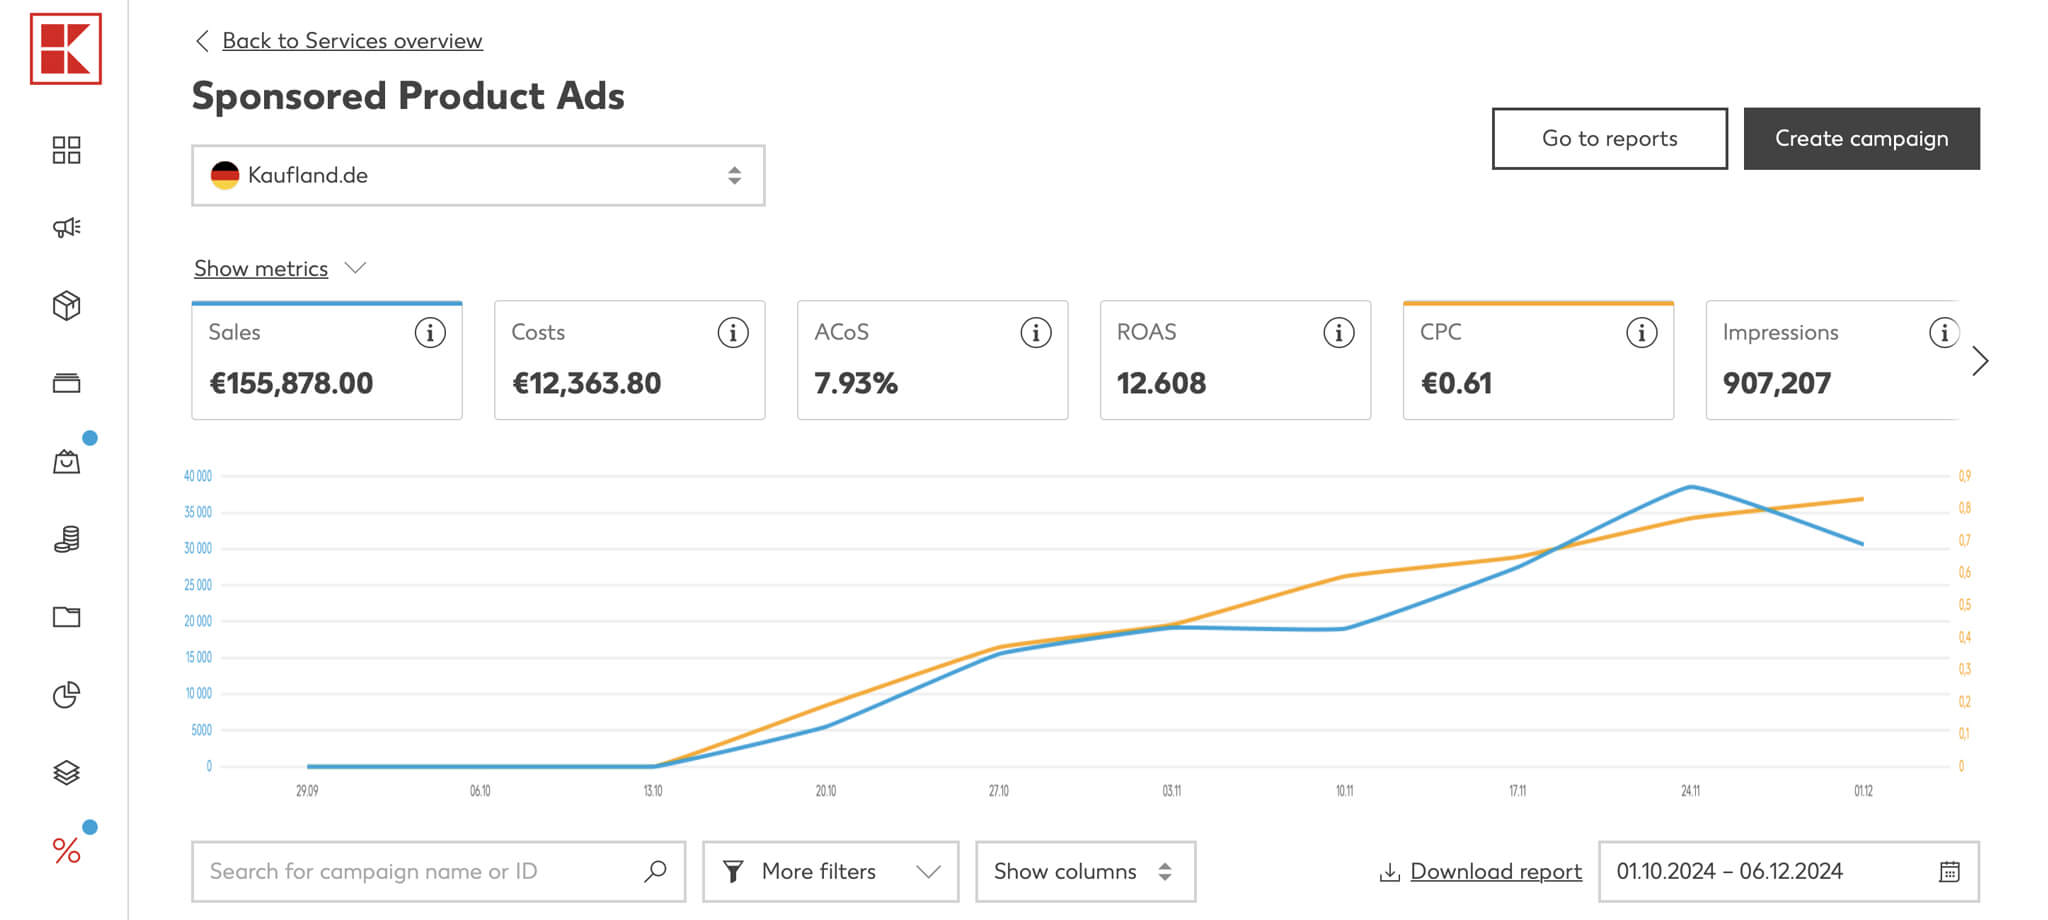
Task: Click the campaign search input field
Action: coord(420,872)
